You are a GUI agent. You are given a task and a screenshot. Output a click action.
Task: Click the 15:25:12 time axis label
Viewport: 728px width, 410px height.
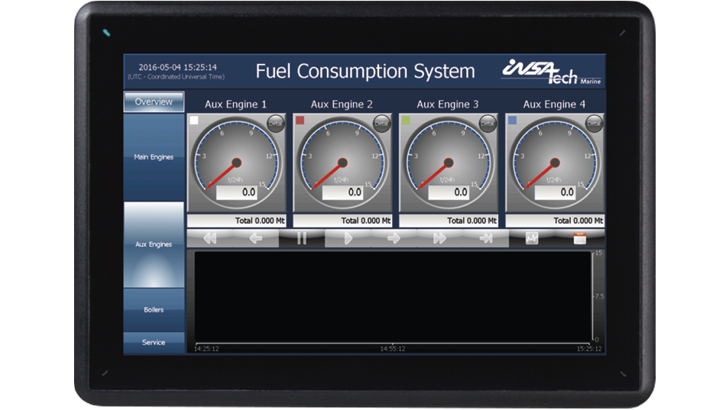click(589, 349)
